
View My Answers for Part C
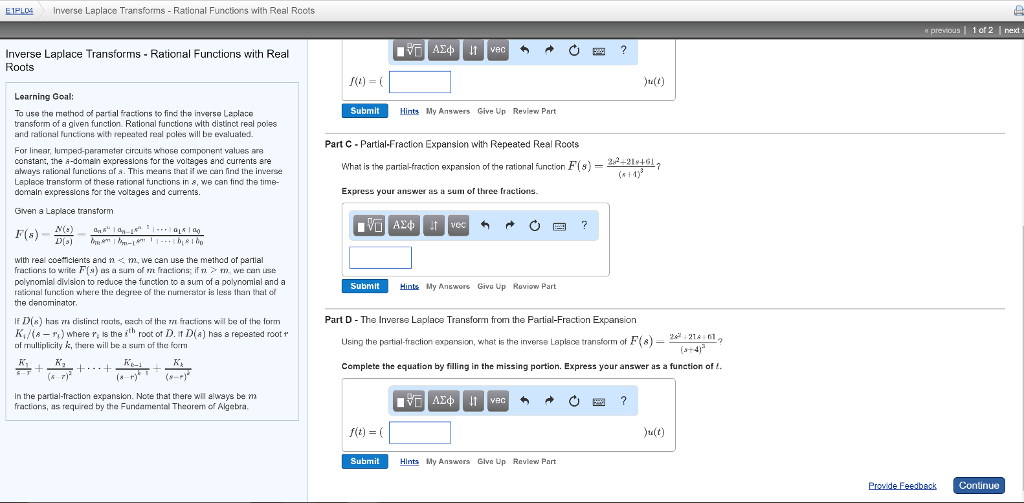click(x=448, y=287)
